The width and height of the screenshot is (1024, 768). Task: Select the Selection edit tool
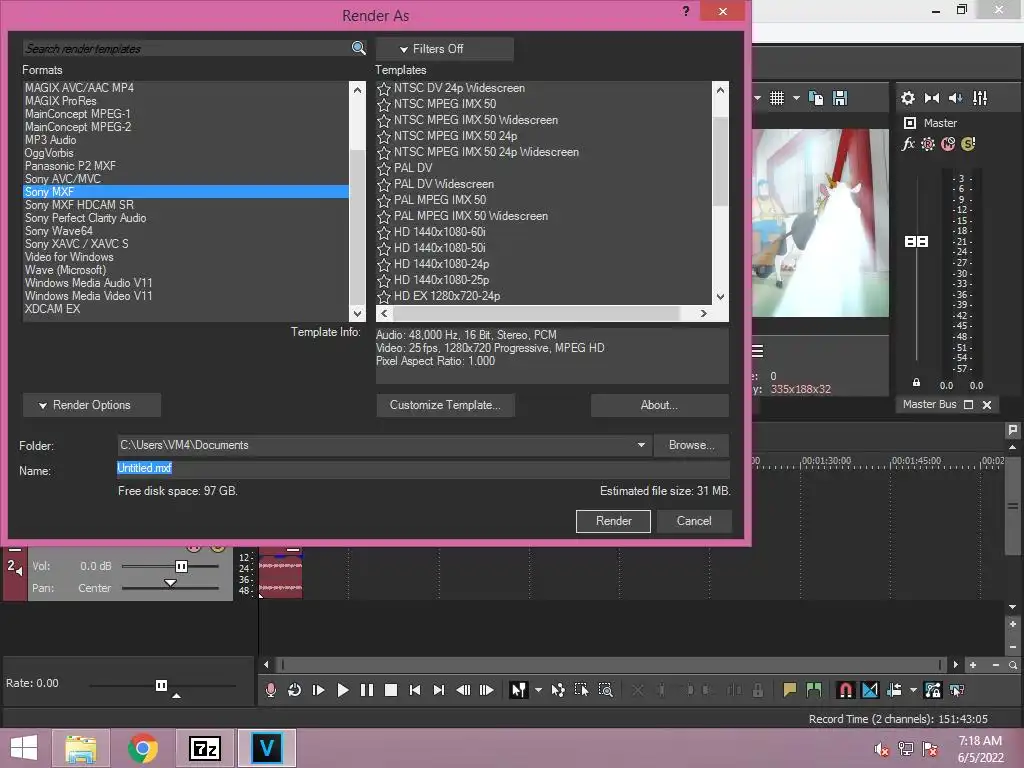pyautogui.click(x=581, y=690)
